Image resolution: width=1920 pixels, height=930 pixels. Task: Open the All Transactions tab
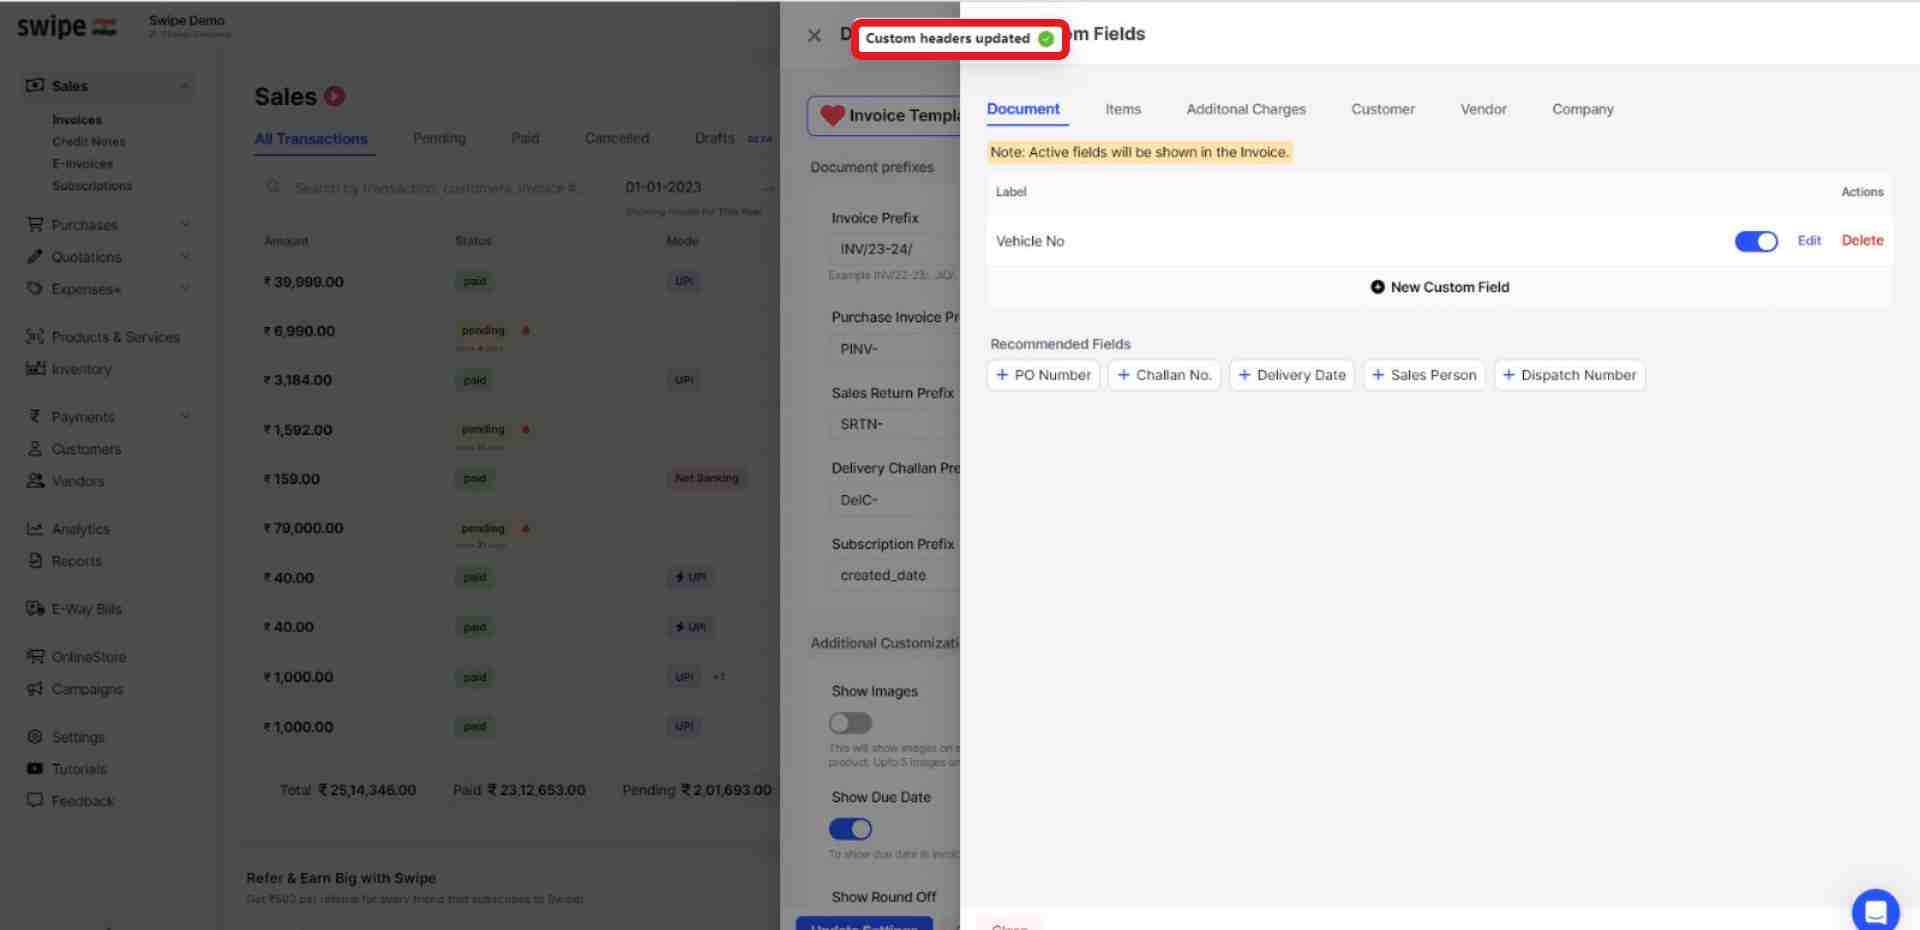click(311, 139)
